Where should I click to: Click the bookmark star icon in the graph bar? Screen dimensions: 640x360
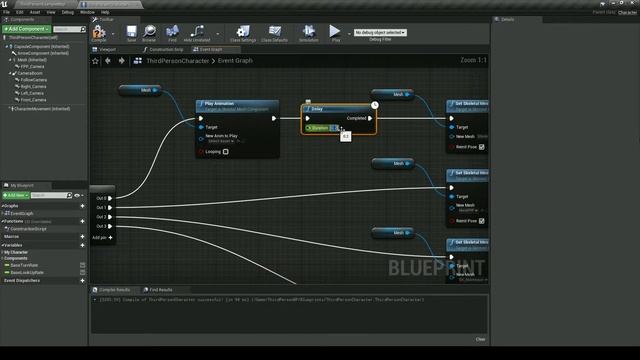tap(96, 61)
